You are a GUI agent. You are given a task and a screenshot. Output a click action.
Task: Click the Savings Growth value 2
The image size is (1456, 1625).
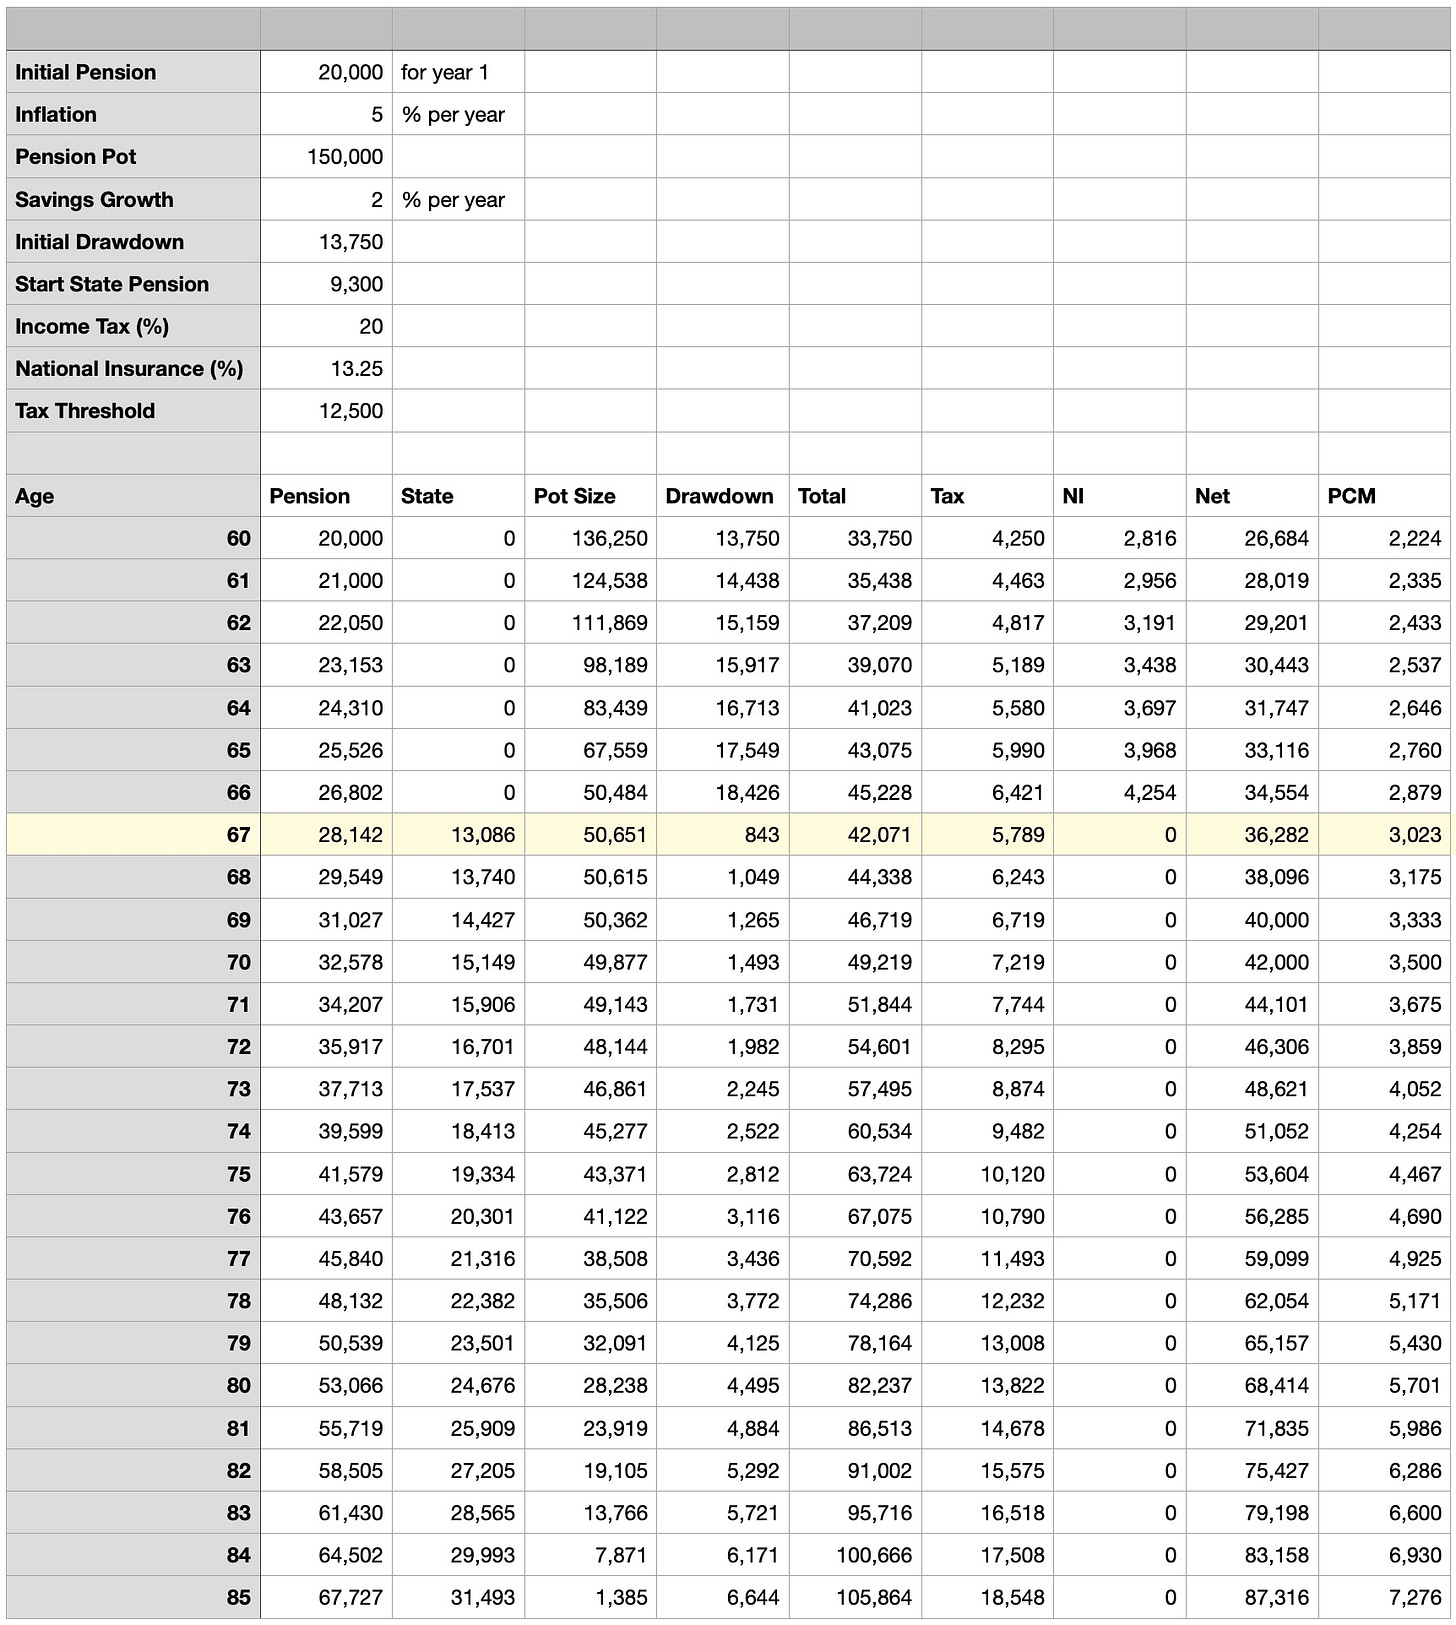326,199
